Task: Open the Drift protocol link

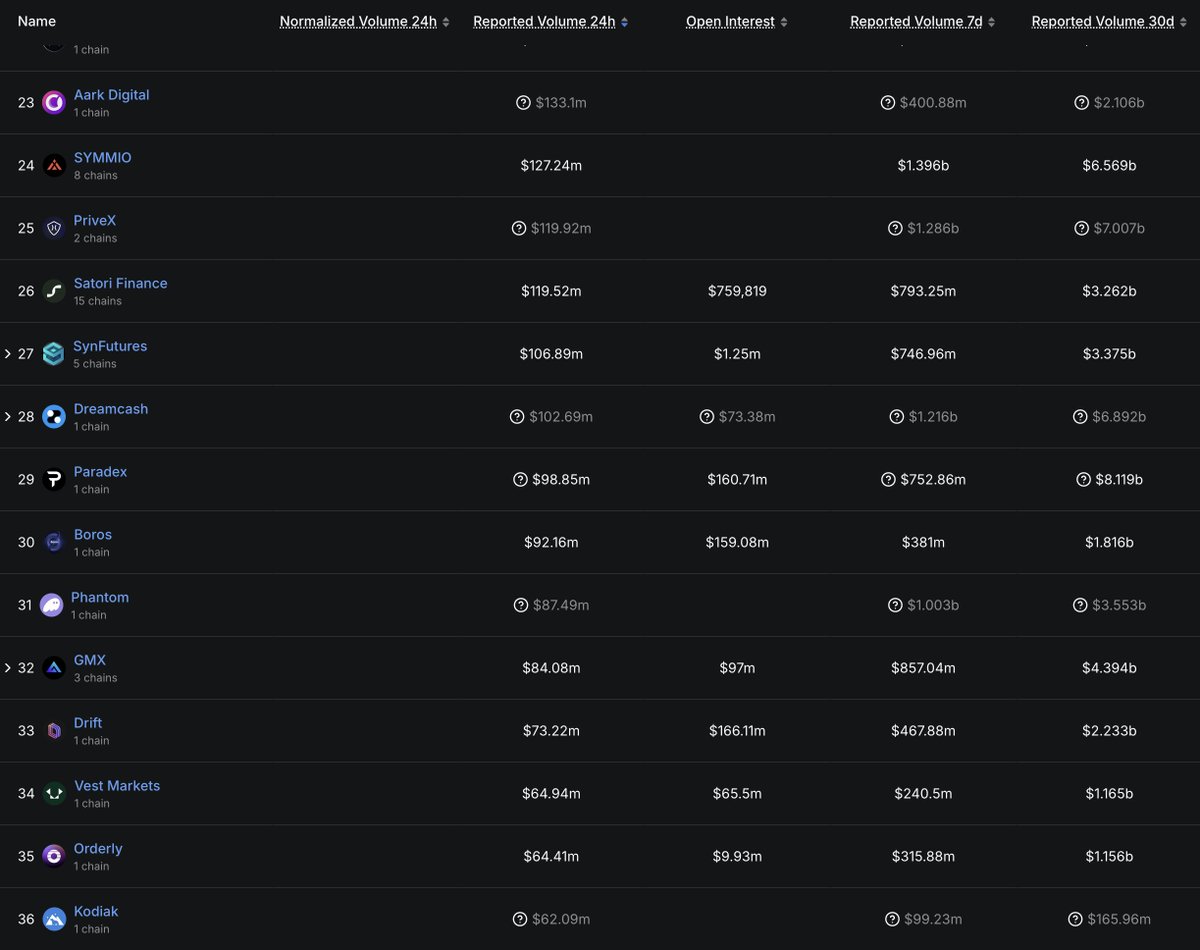Action: point(88,723)
